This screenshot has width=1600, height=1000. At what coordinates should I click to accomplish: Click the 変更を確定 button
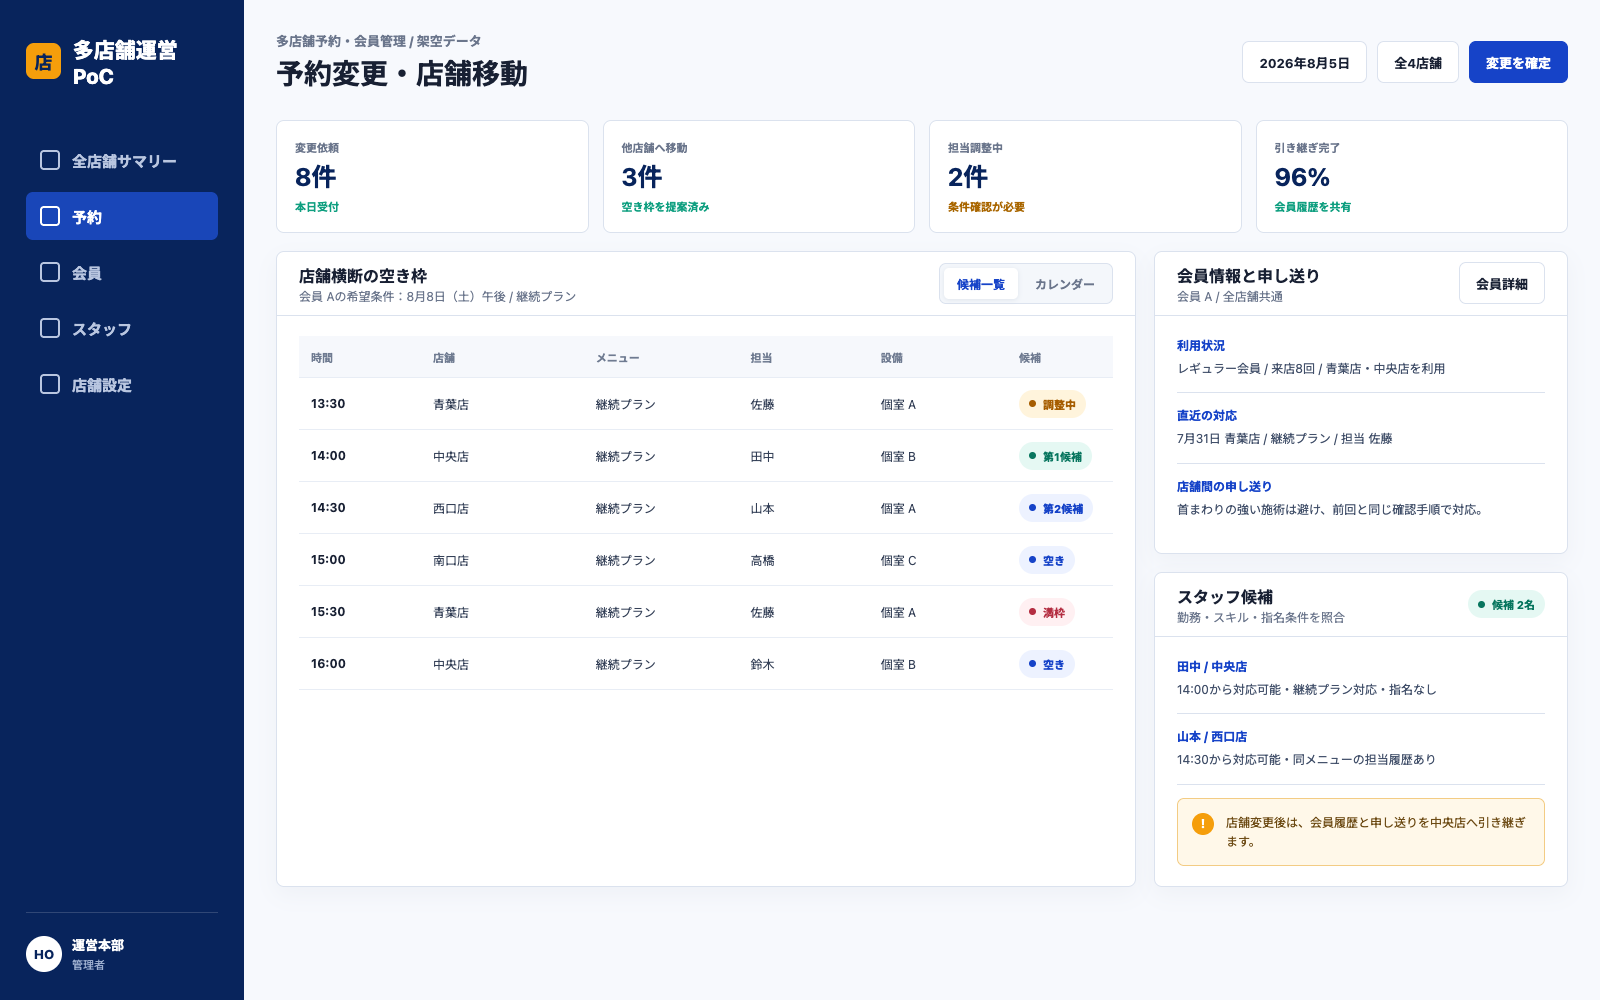(x=1518, y=62)
